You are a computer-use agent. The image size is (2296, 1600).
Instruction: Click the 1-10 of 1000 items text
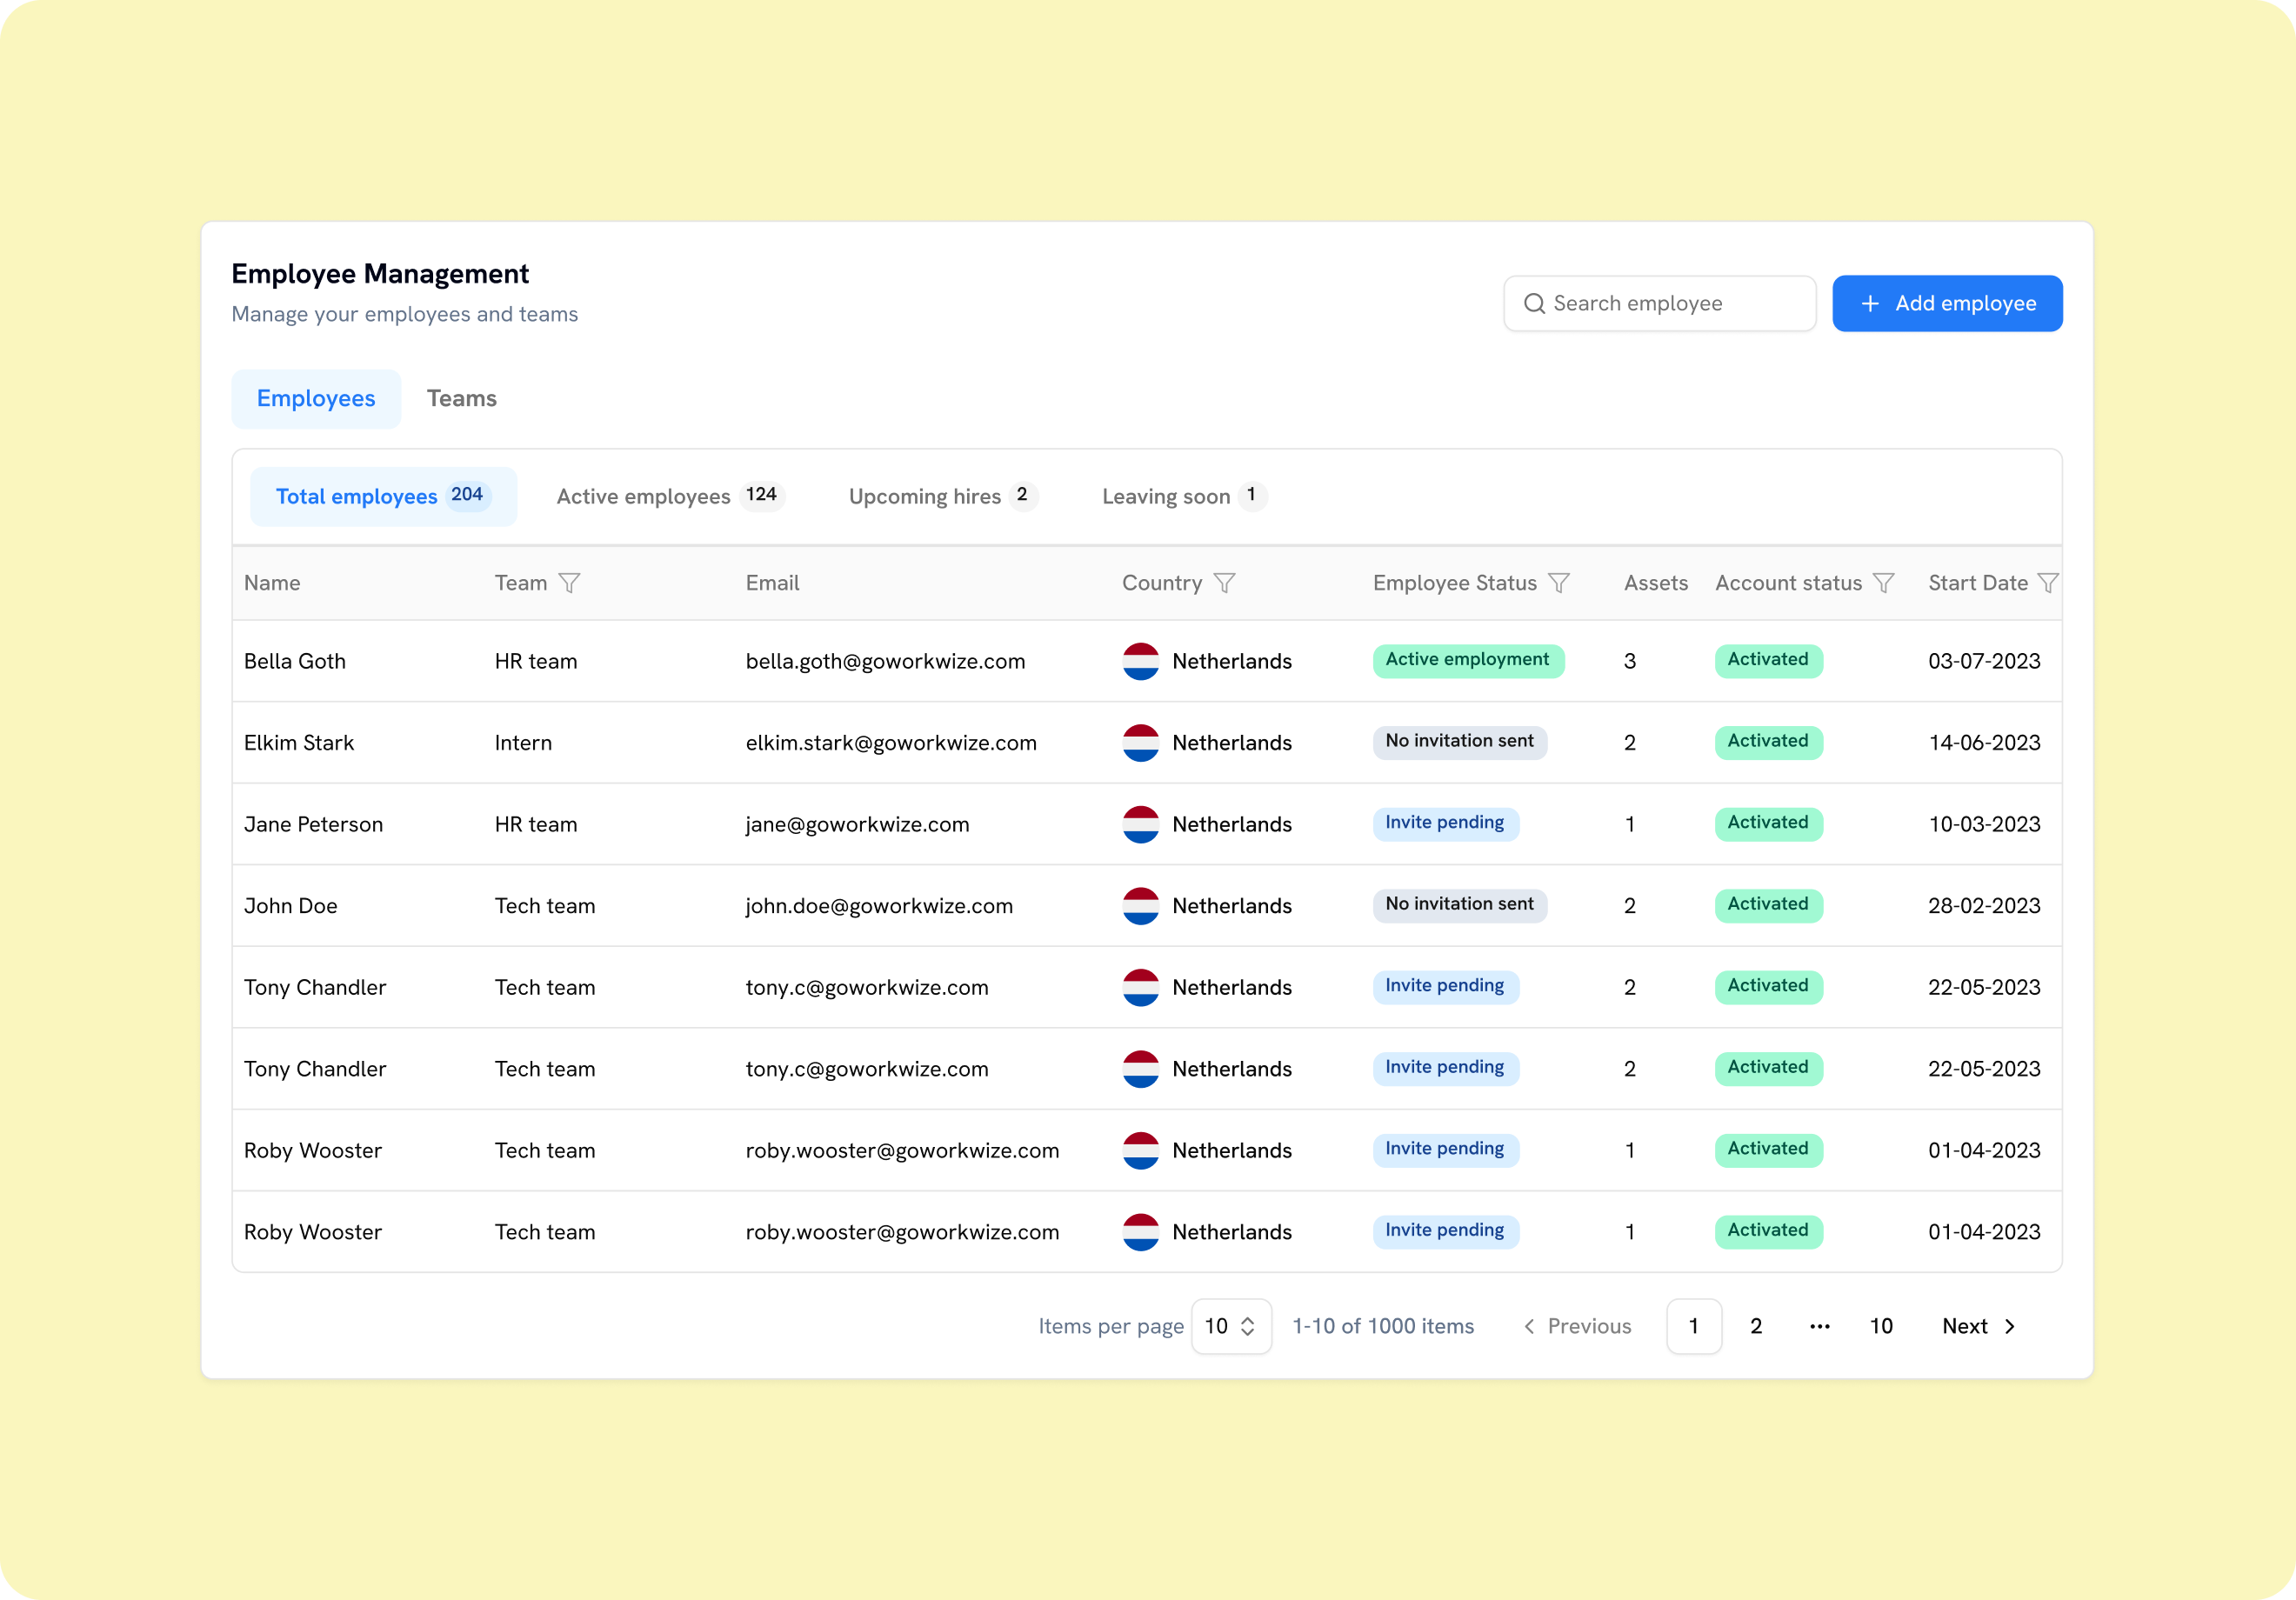coord(1383,1326)
